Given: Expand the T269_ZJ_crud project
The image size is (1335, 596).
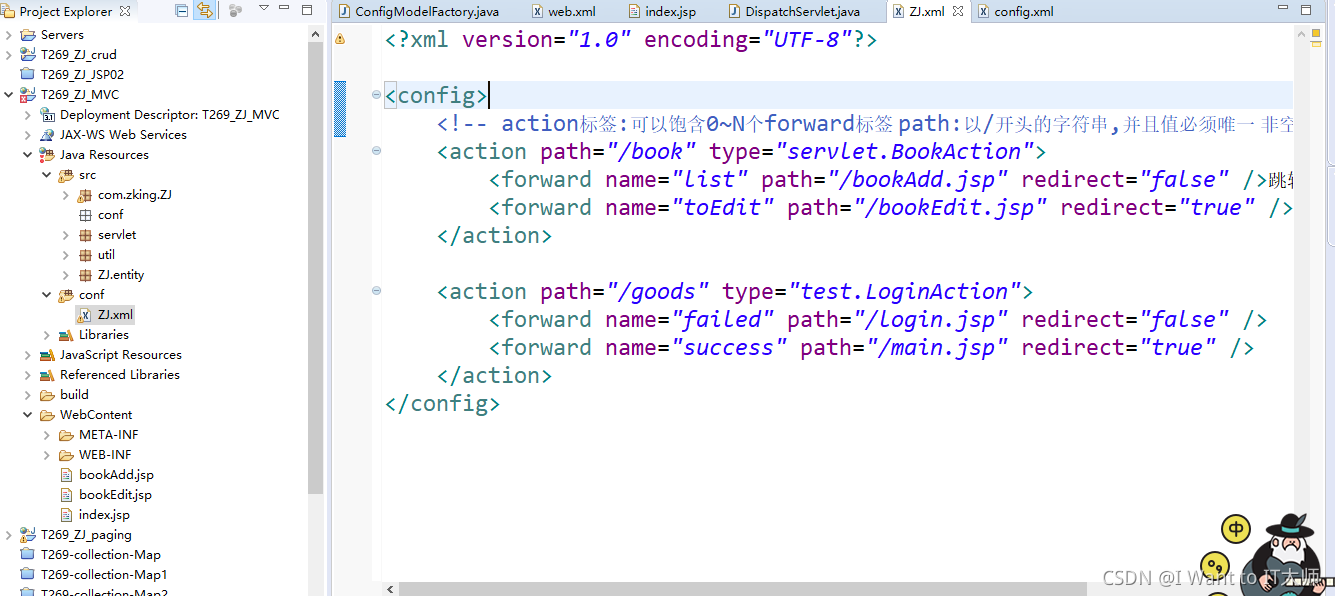Looking at the screenshot, I should [x=9, y=55].
